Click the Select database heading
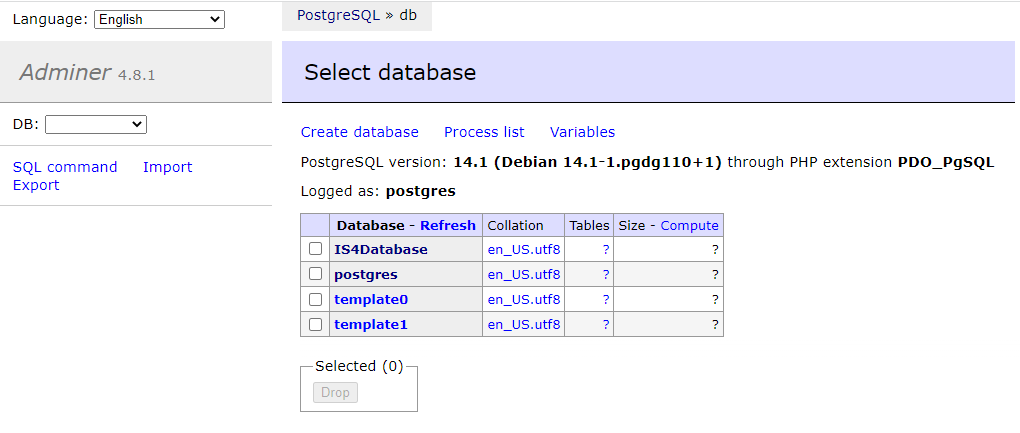This screenshot has width=1020, height=433. 390,72
